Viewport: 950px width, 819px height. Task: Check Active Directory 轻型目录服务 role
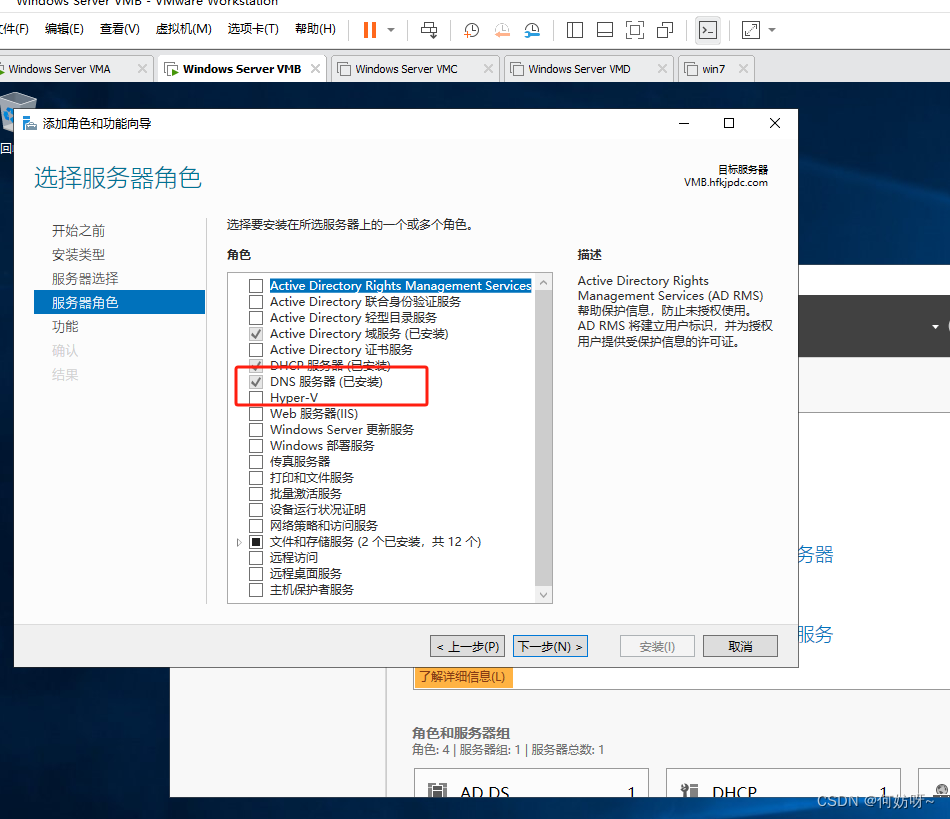click(256, 317)
